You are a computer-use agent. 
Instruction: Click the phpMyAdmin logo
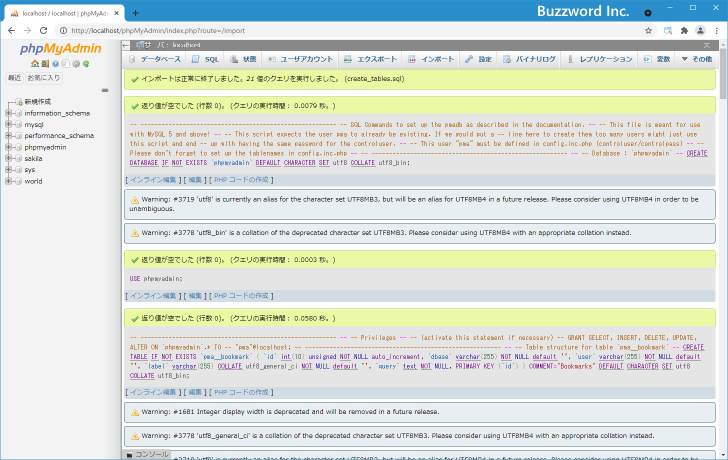60,48
